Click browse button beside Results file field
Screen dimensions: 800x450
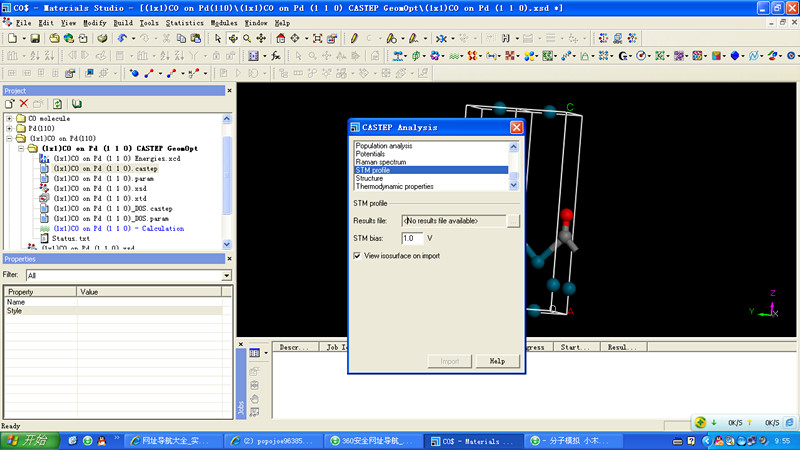[x=513, y=220]
